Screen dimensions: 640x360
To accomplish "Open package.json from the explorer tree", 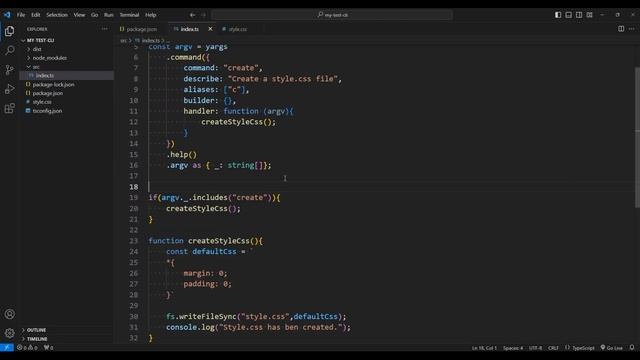I will click(x=47, y=93).
